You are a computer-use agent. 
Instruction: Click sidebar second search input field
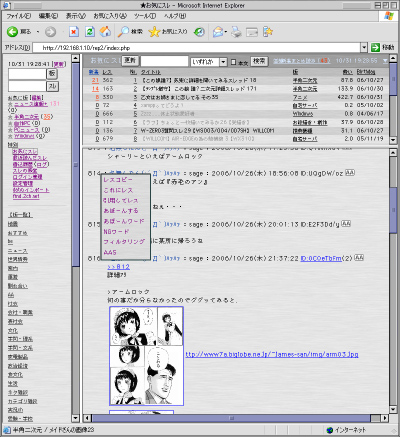point(27,86)
